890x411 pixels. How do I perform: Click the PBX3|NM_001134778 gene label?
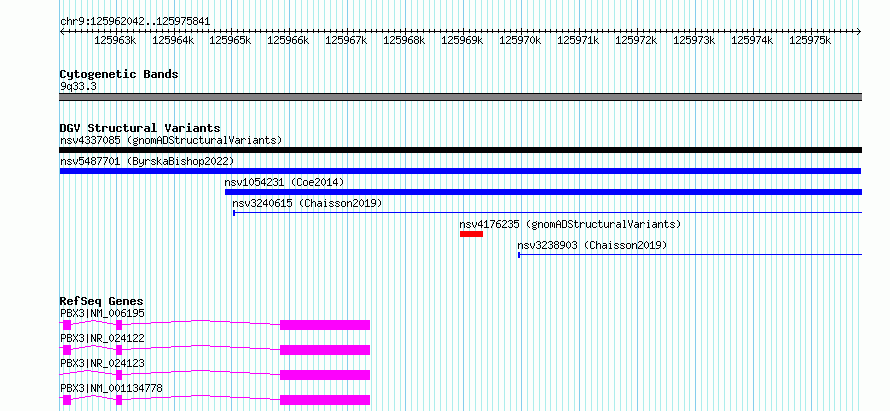tap(111, 388)
